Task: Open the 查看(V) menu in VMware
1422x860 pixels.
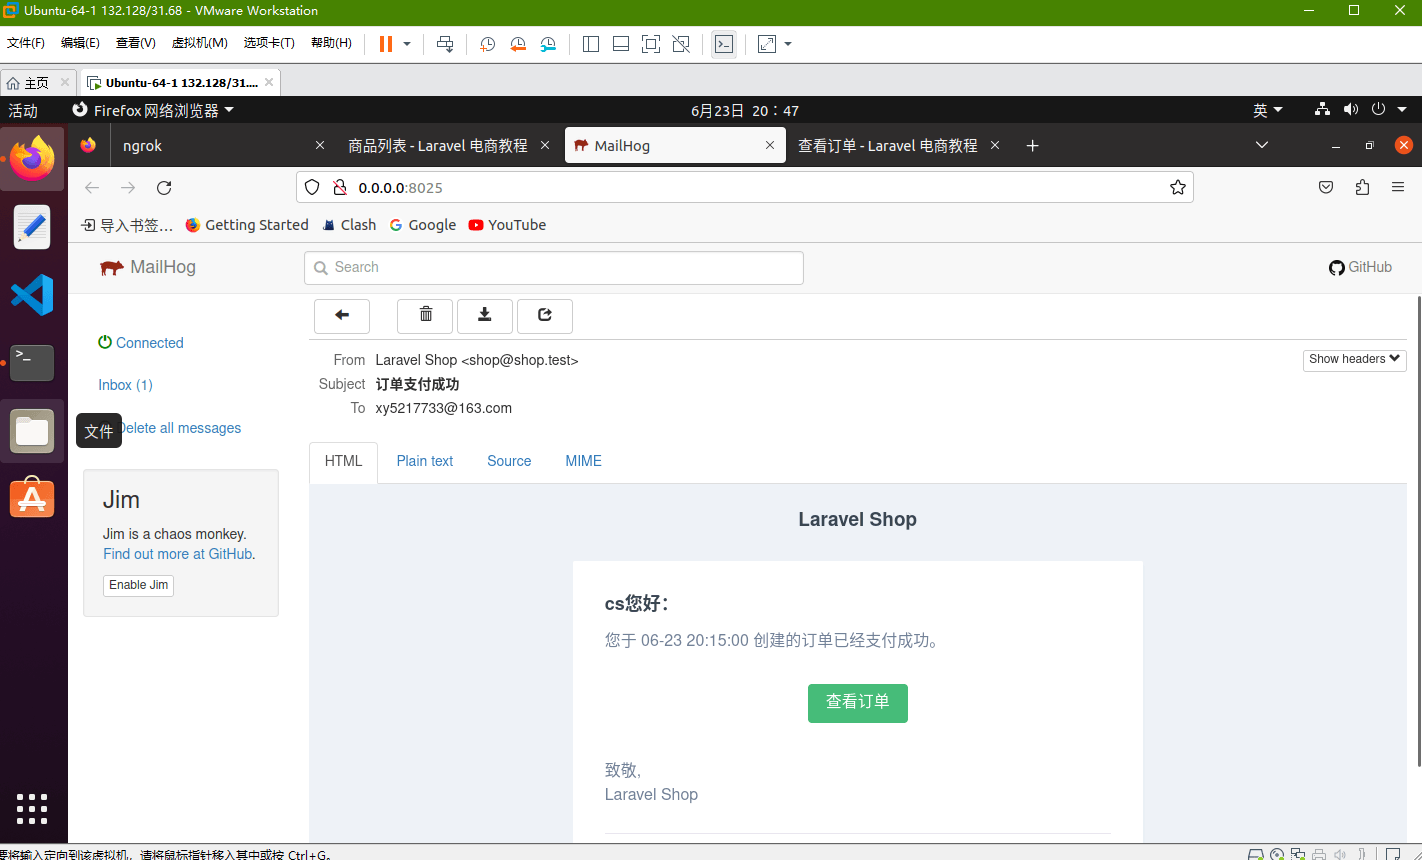Action: click(x=136, y=43)
